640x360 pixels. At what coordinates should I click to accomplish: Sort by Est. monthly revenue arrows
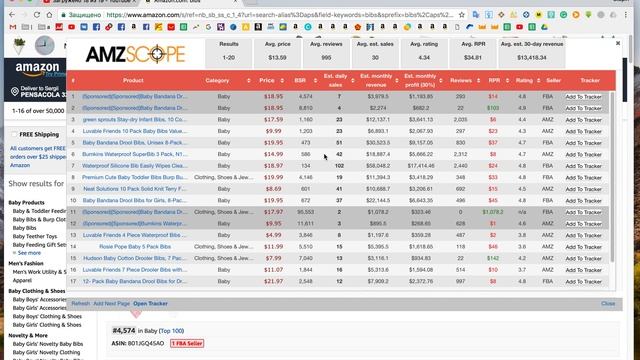tap(397, 81)
